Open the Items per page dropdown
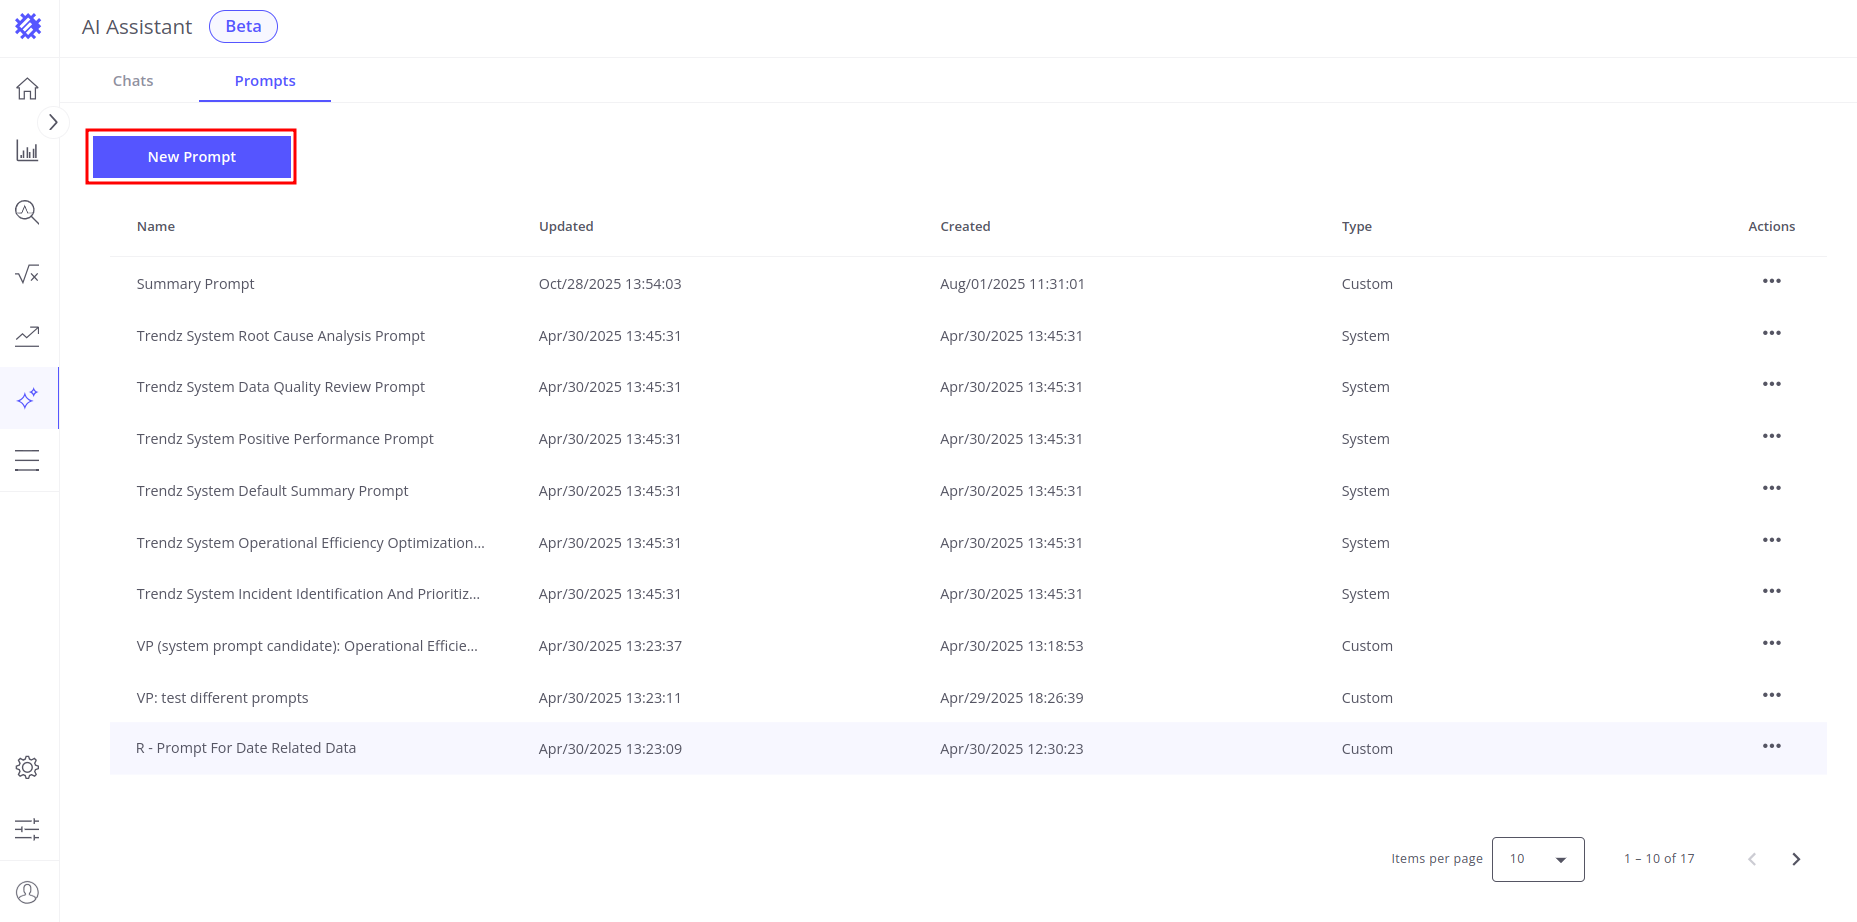 coord(1537,859)
